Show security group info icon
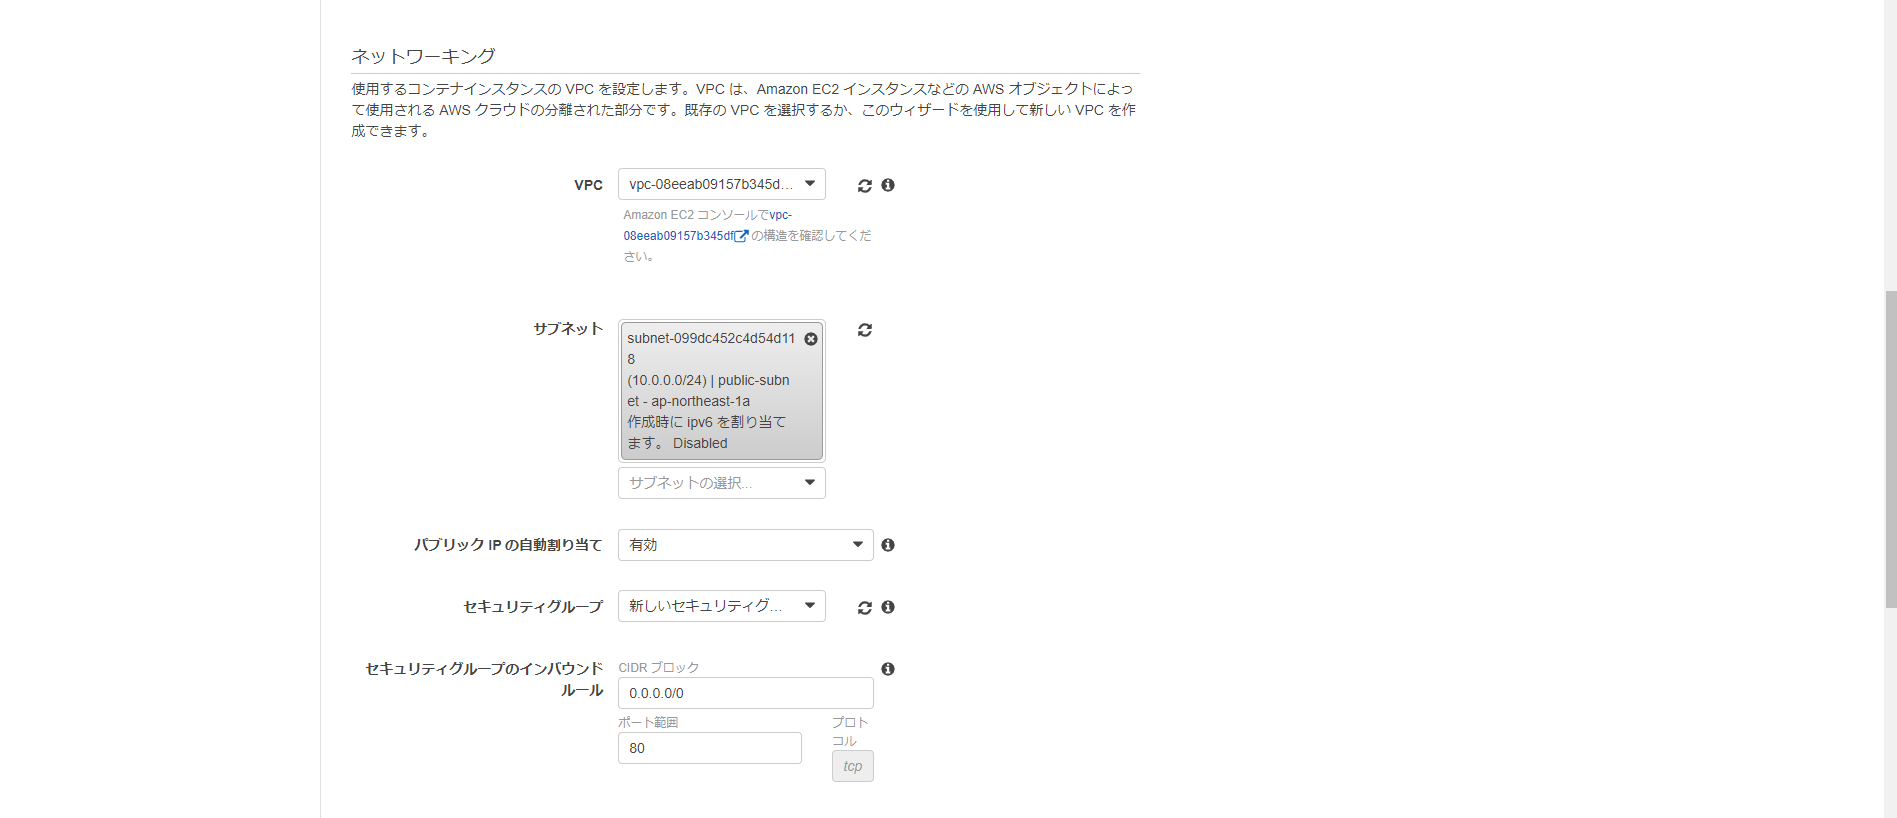 tap(888, 607)
